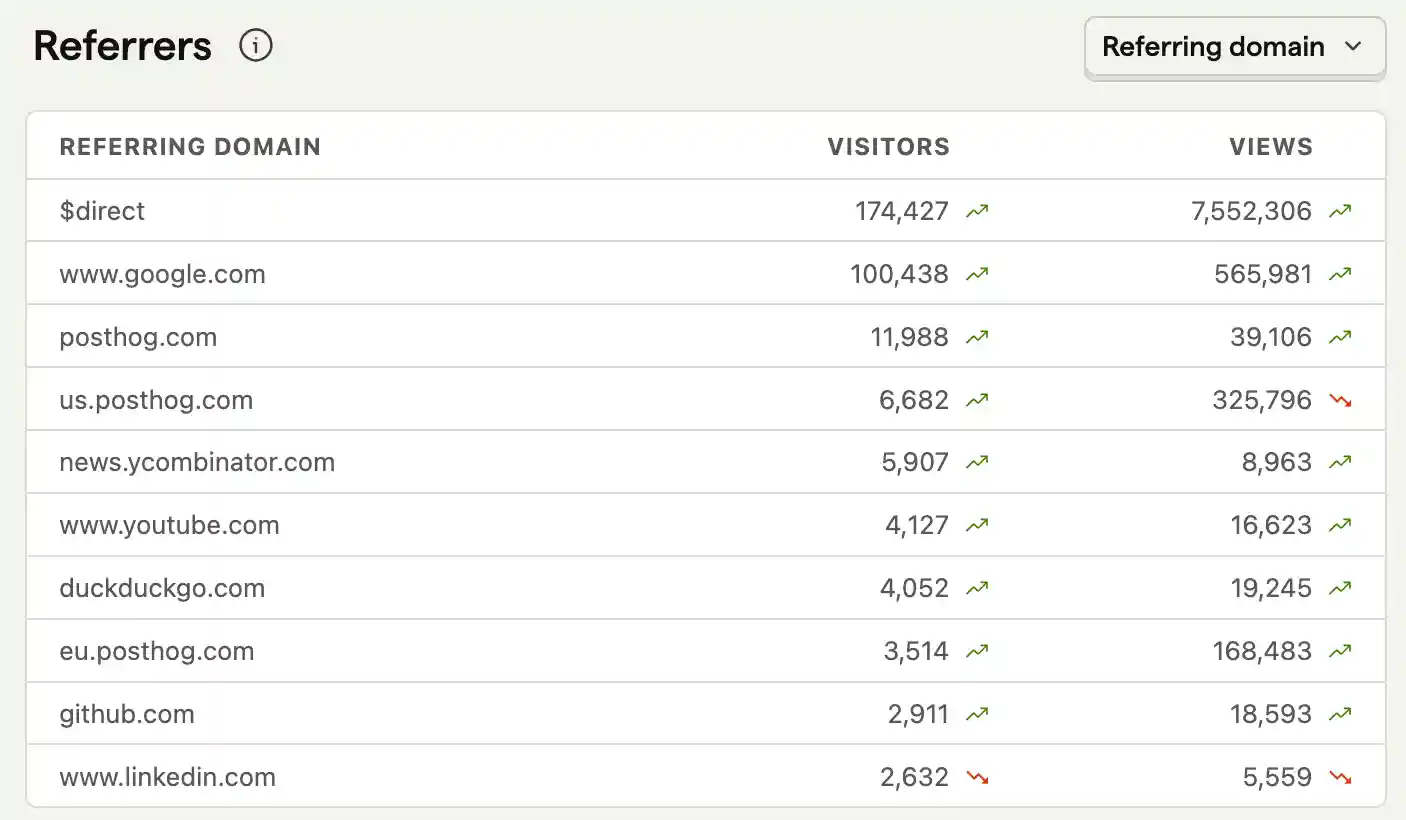Viewport: 1406px width, 820px height.
Task: Click visitors value 2,911
Action: 917,714
